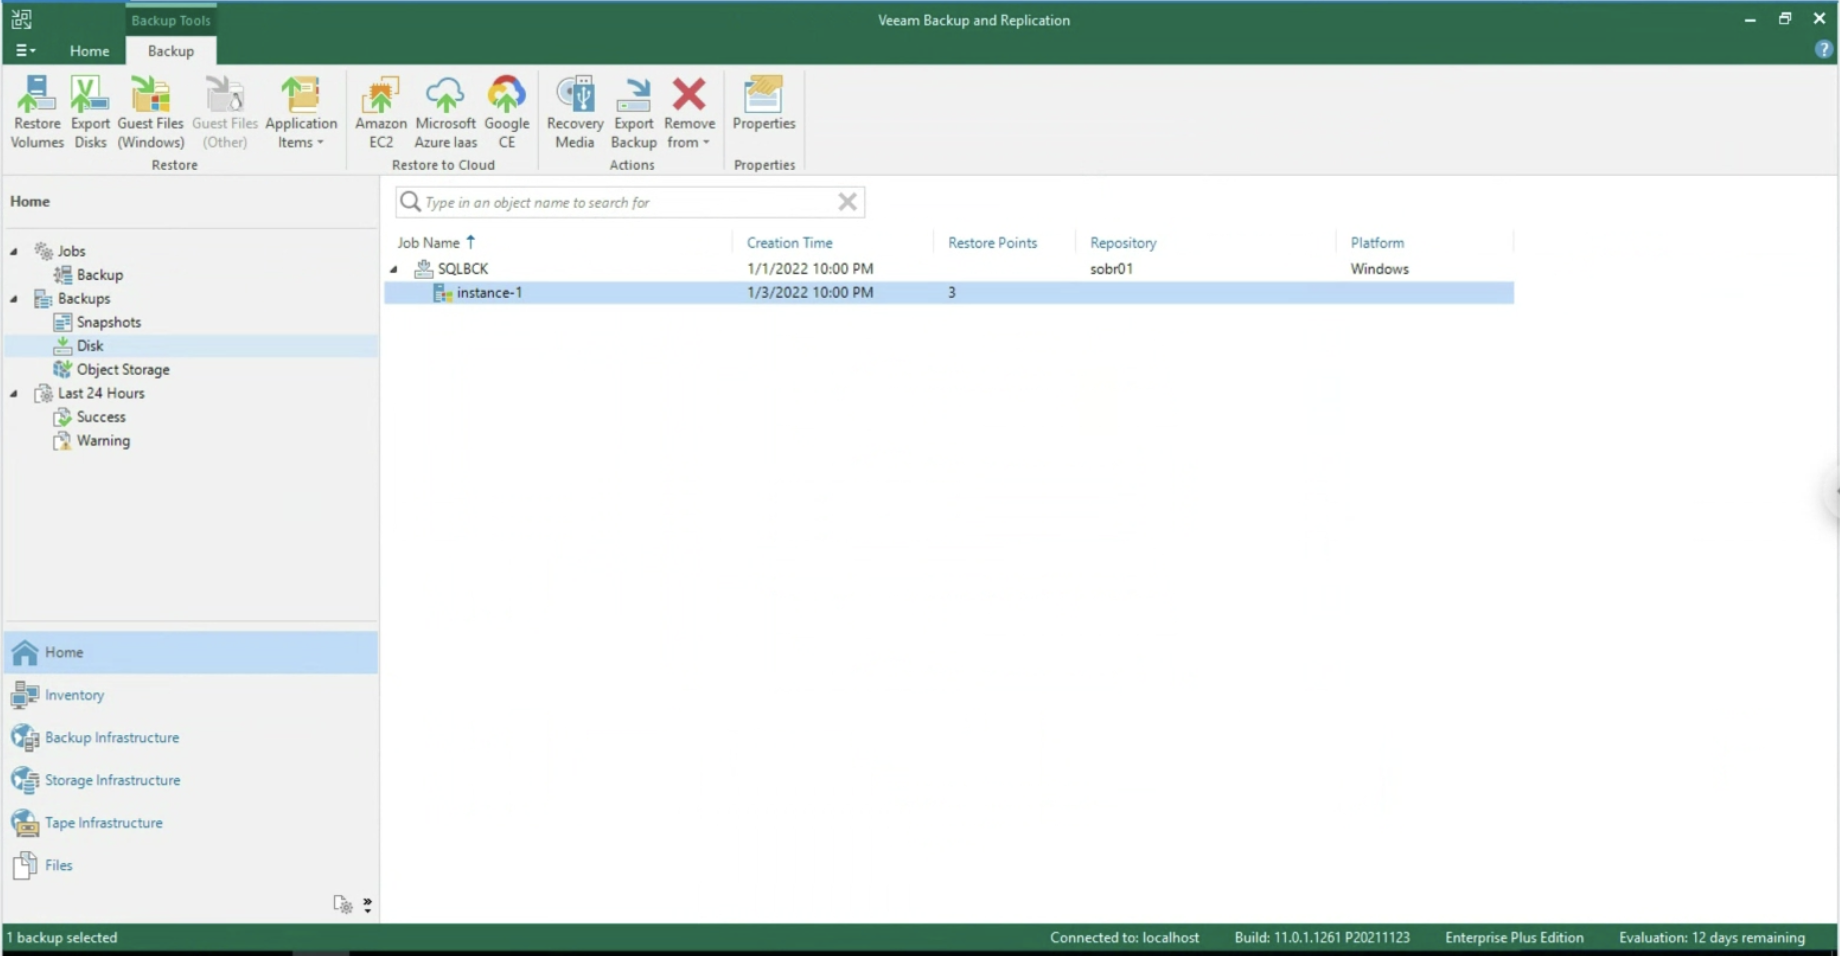Sort by Platform column header
The image size is (1840, 956).
(1377, 242)
